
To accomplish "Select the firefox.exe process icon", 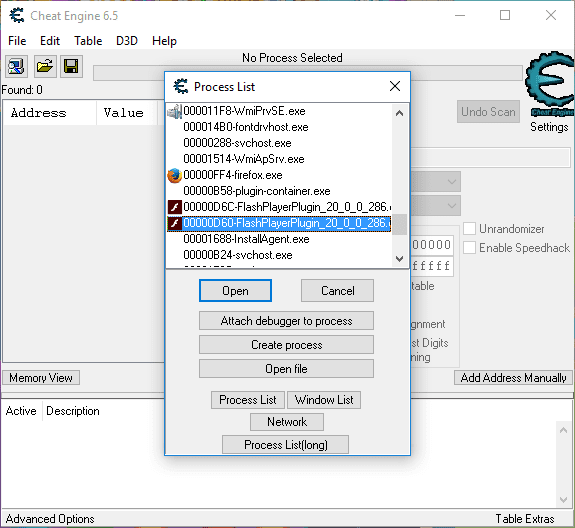I will point(175,175).
